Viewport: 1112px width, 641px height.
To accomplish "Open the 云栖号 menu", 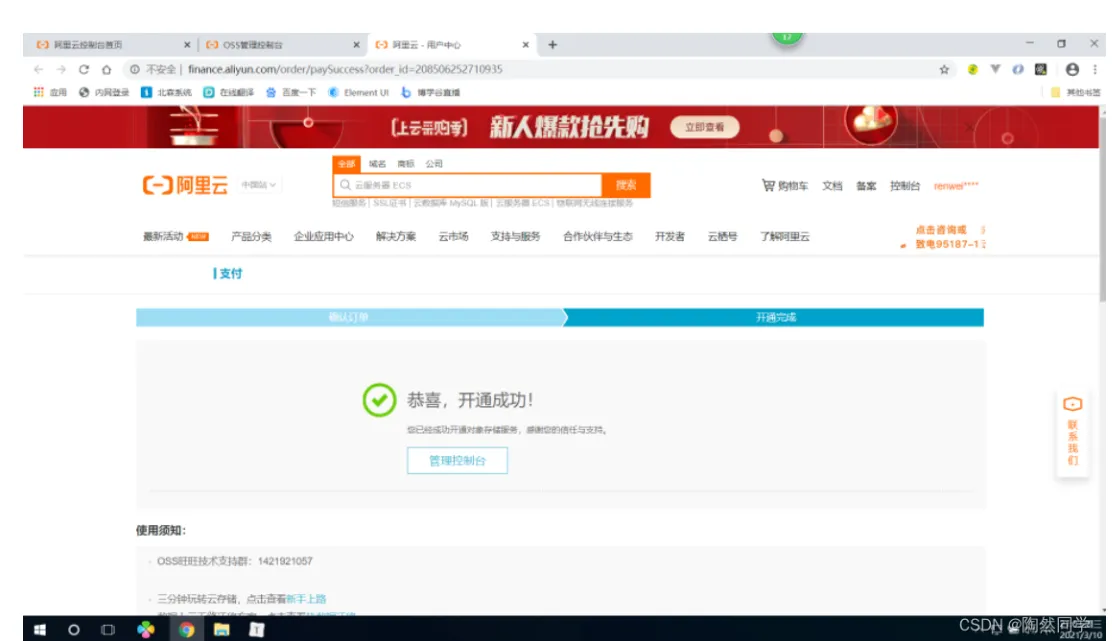I will coord(722,236).
